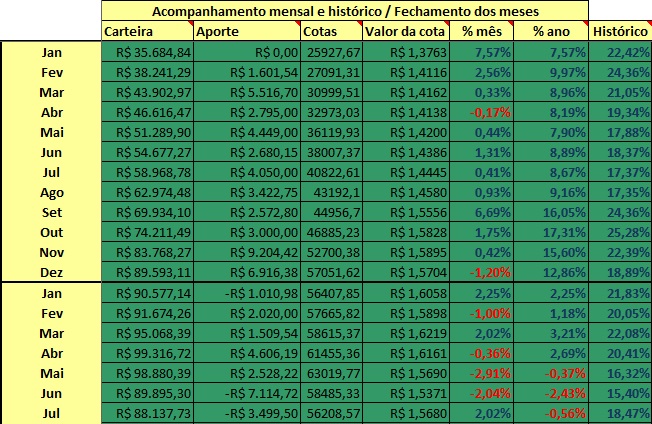Click carteira value R$ 54.677,27

coord(147,152)
